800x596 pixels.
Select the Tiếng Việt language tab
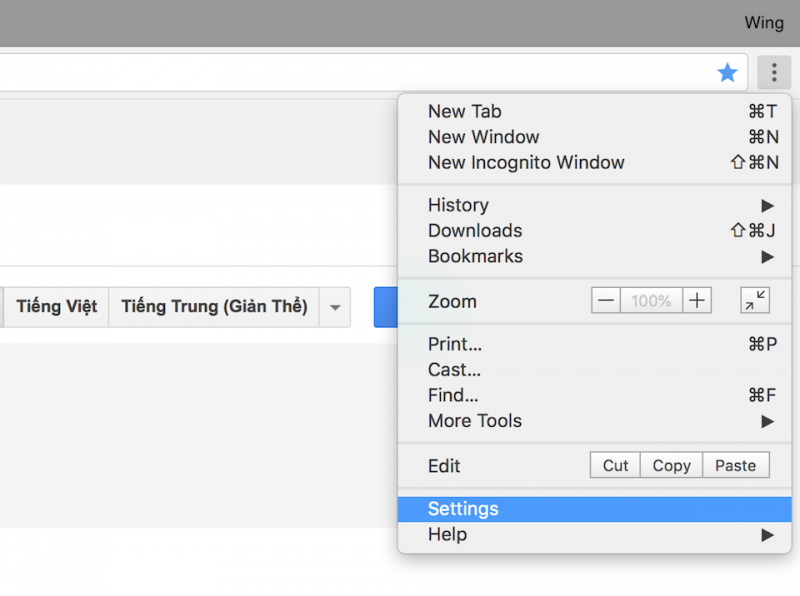click(x=56, y=307)
